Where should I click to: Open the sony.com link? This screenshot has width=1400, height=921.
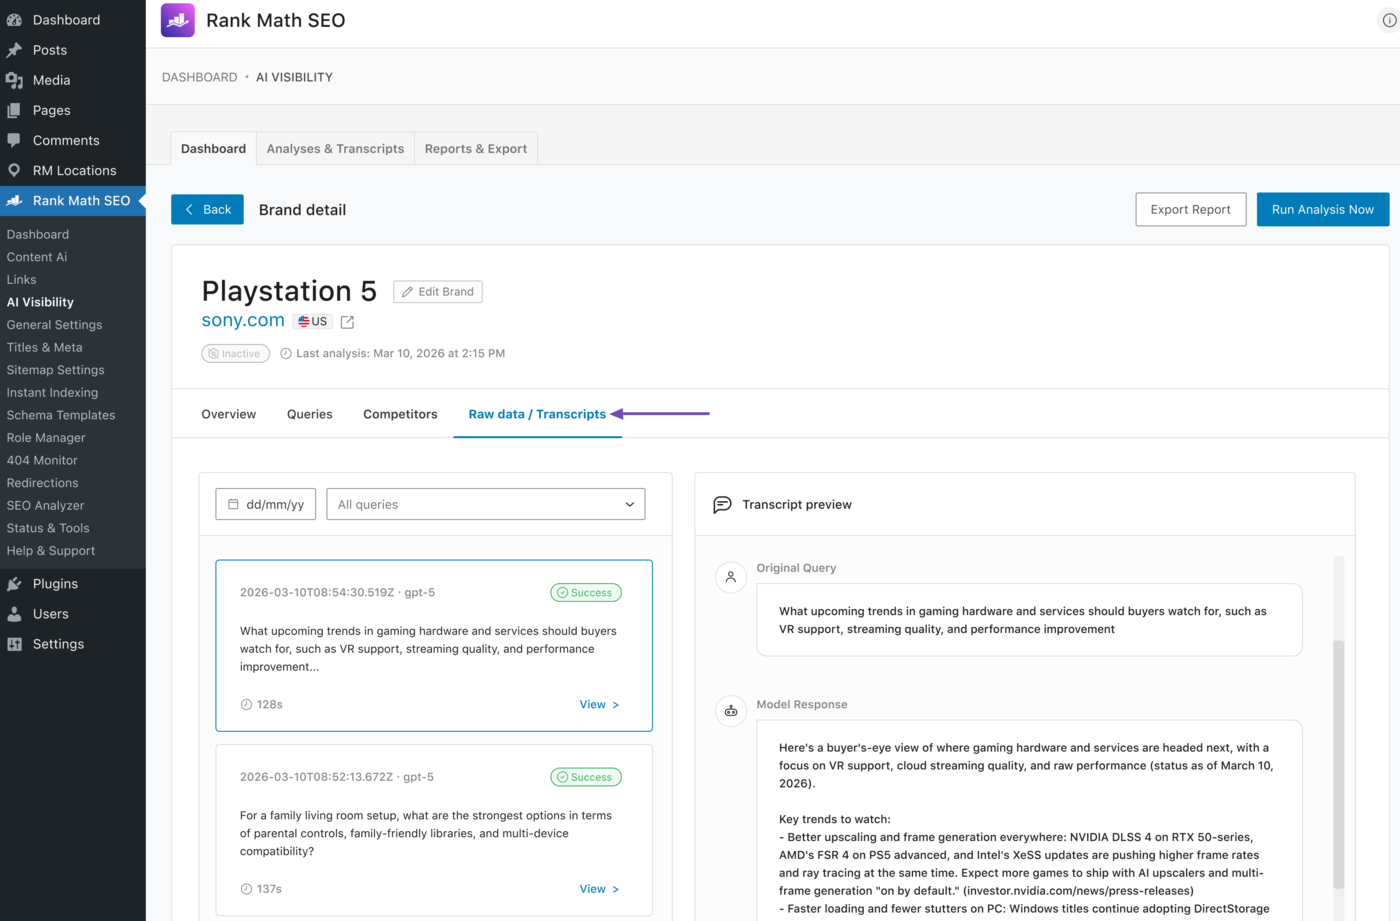point(243,320)
